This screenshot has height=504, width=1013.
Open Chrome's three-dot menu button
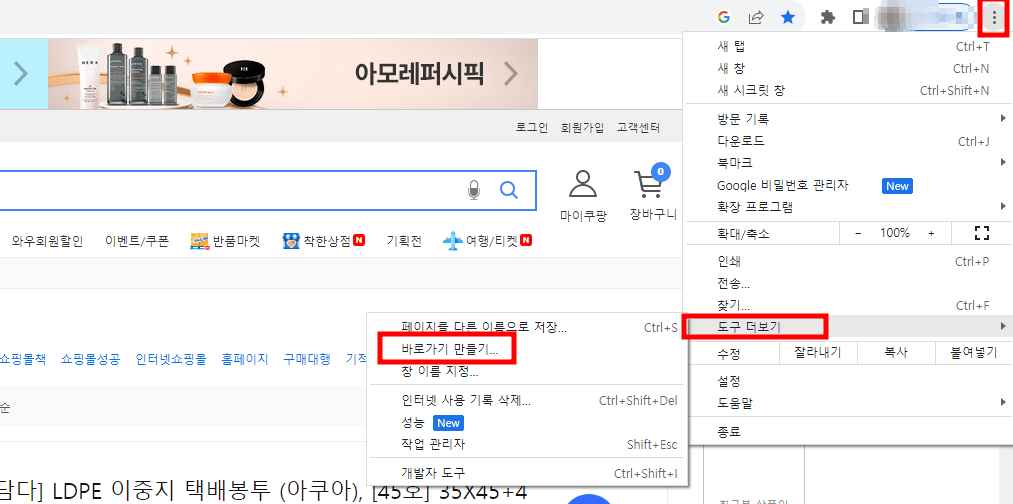994,17
